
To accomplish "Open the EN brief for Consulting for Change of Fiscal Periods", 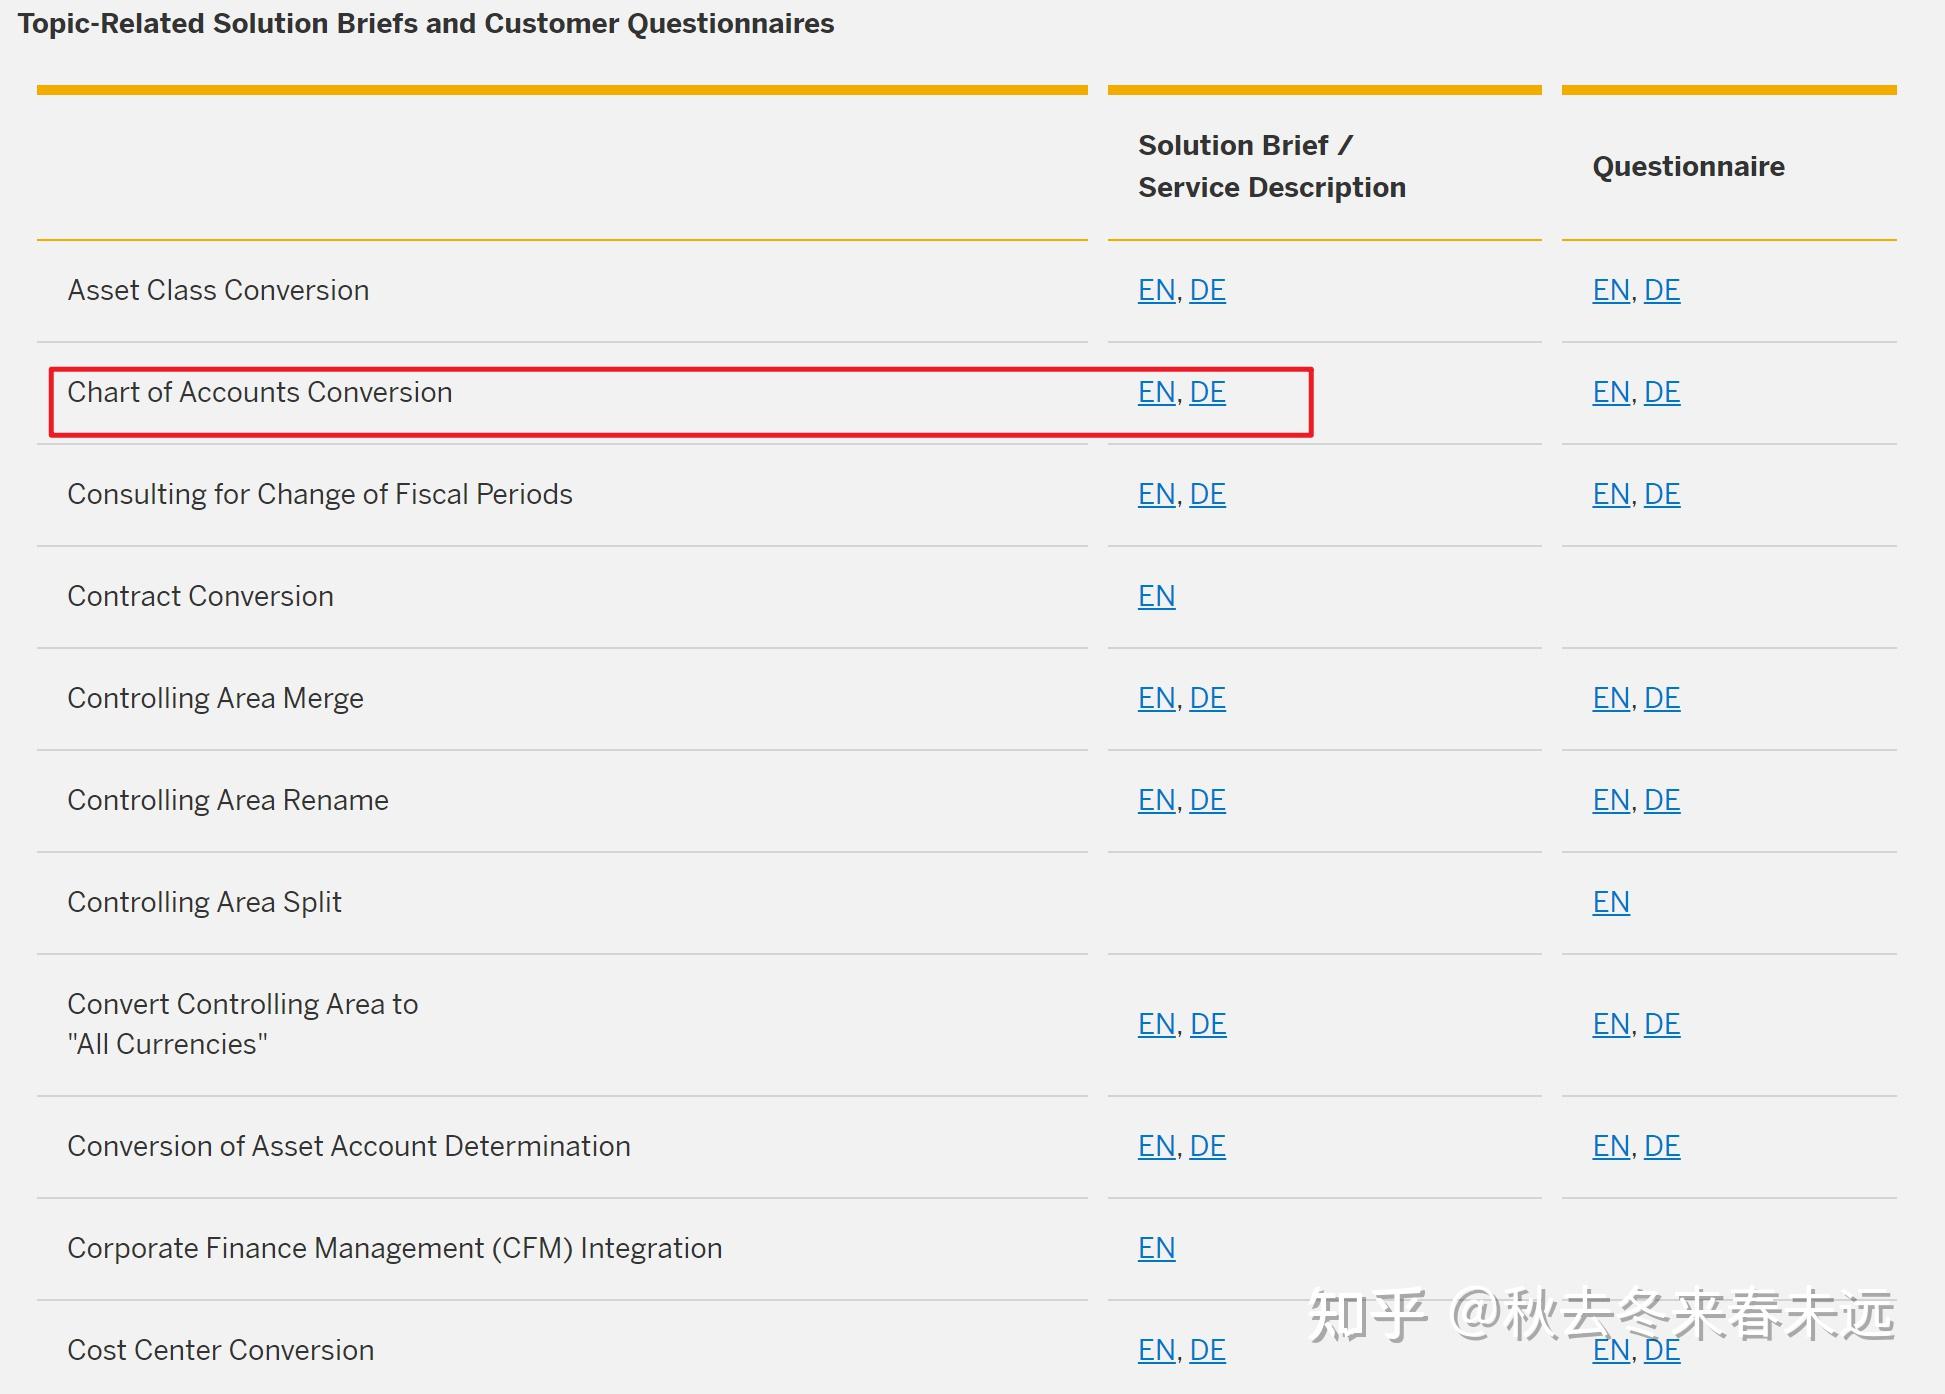I will (1155, 494).
